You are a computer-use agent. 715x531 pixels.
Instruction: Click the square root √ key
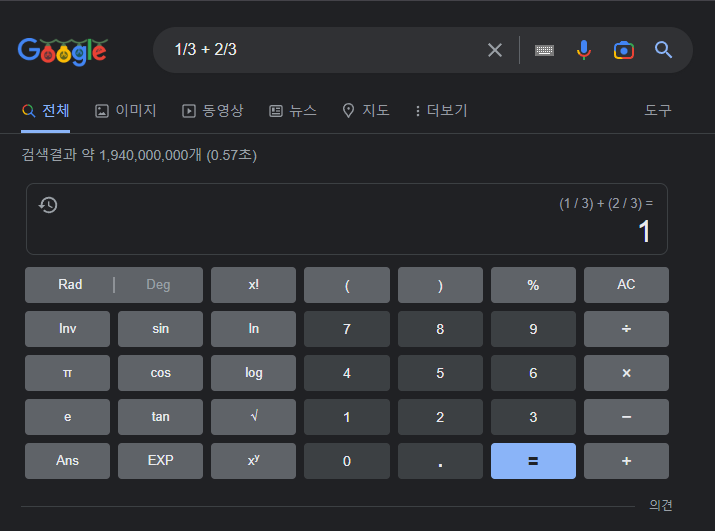254,417
